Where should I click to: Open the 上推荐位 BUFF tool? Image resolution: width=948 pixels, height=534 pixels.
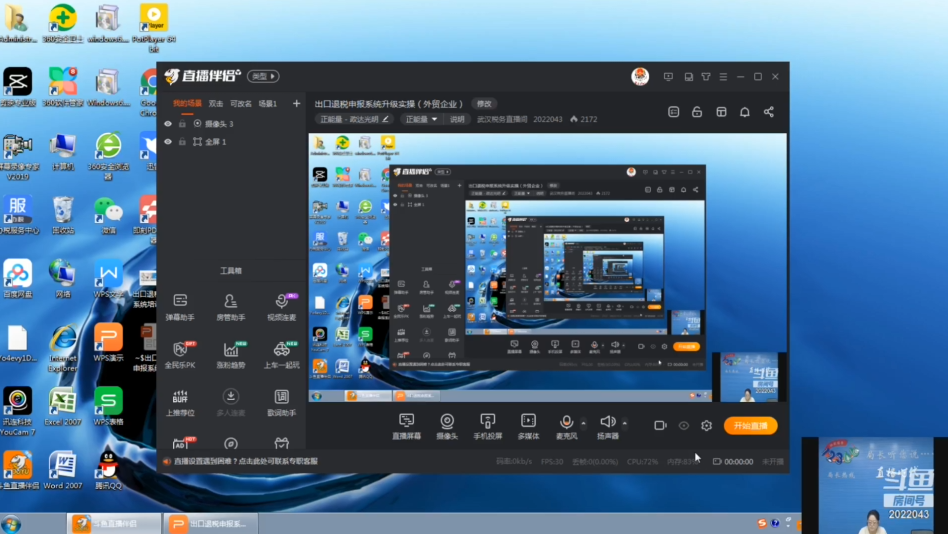click(x=180, y=403)
